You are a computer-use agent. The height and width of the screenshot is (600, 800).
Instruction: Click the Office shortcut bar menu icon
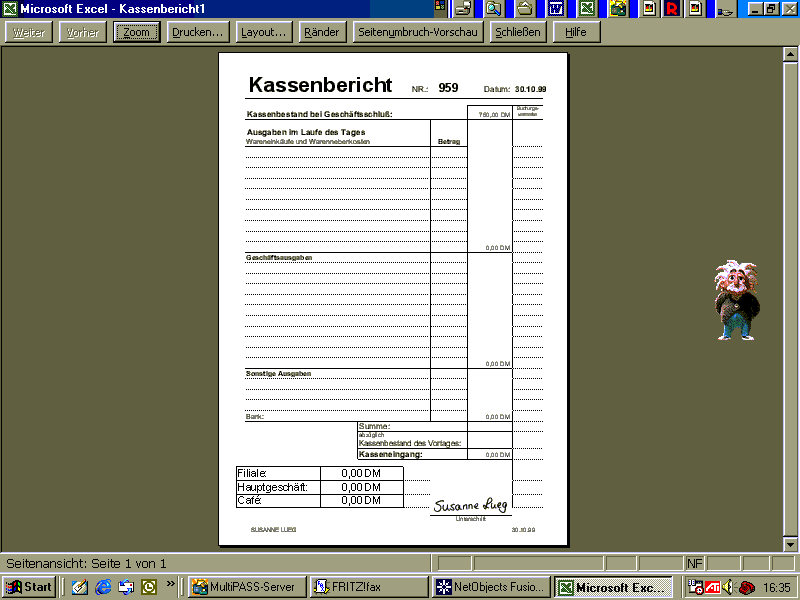[440, 7]
